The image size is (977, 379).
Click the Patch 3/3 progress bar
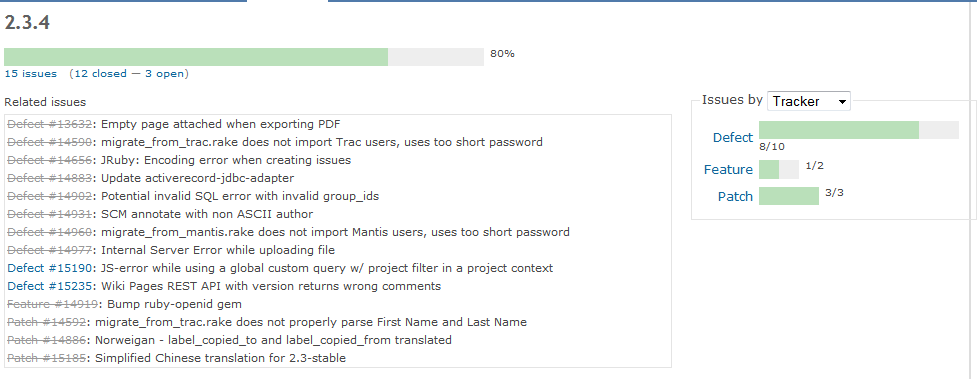tap(789, 196)
